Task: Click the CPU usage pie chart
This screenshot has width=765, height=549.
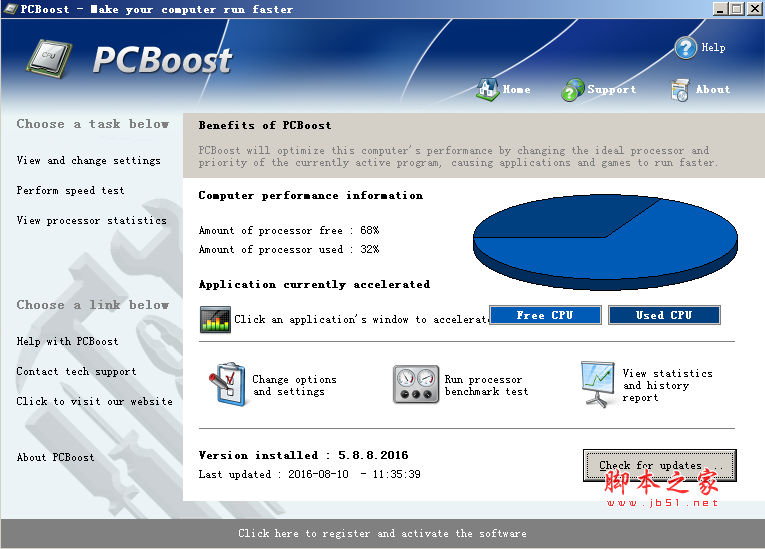Action: coord(605,243)
